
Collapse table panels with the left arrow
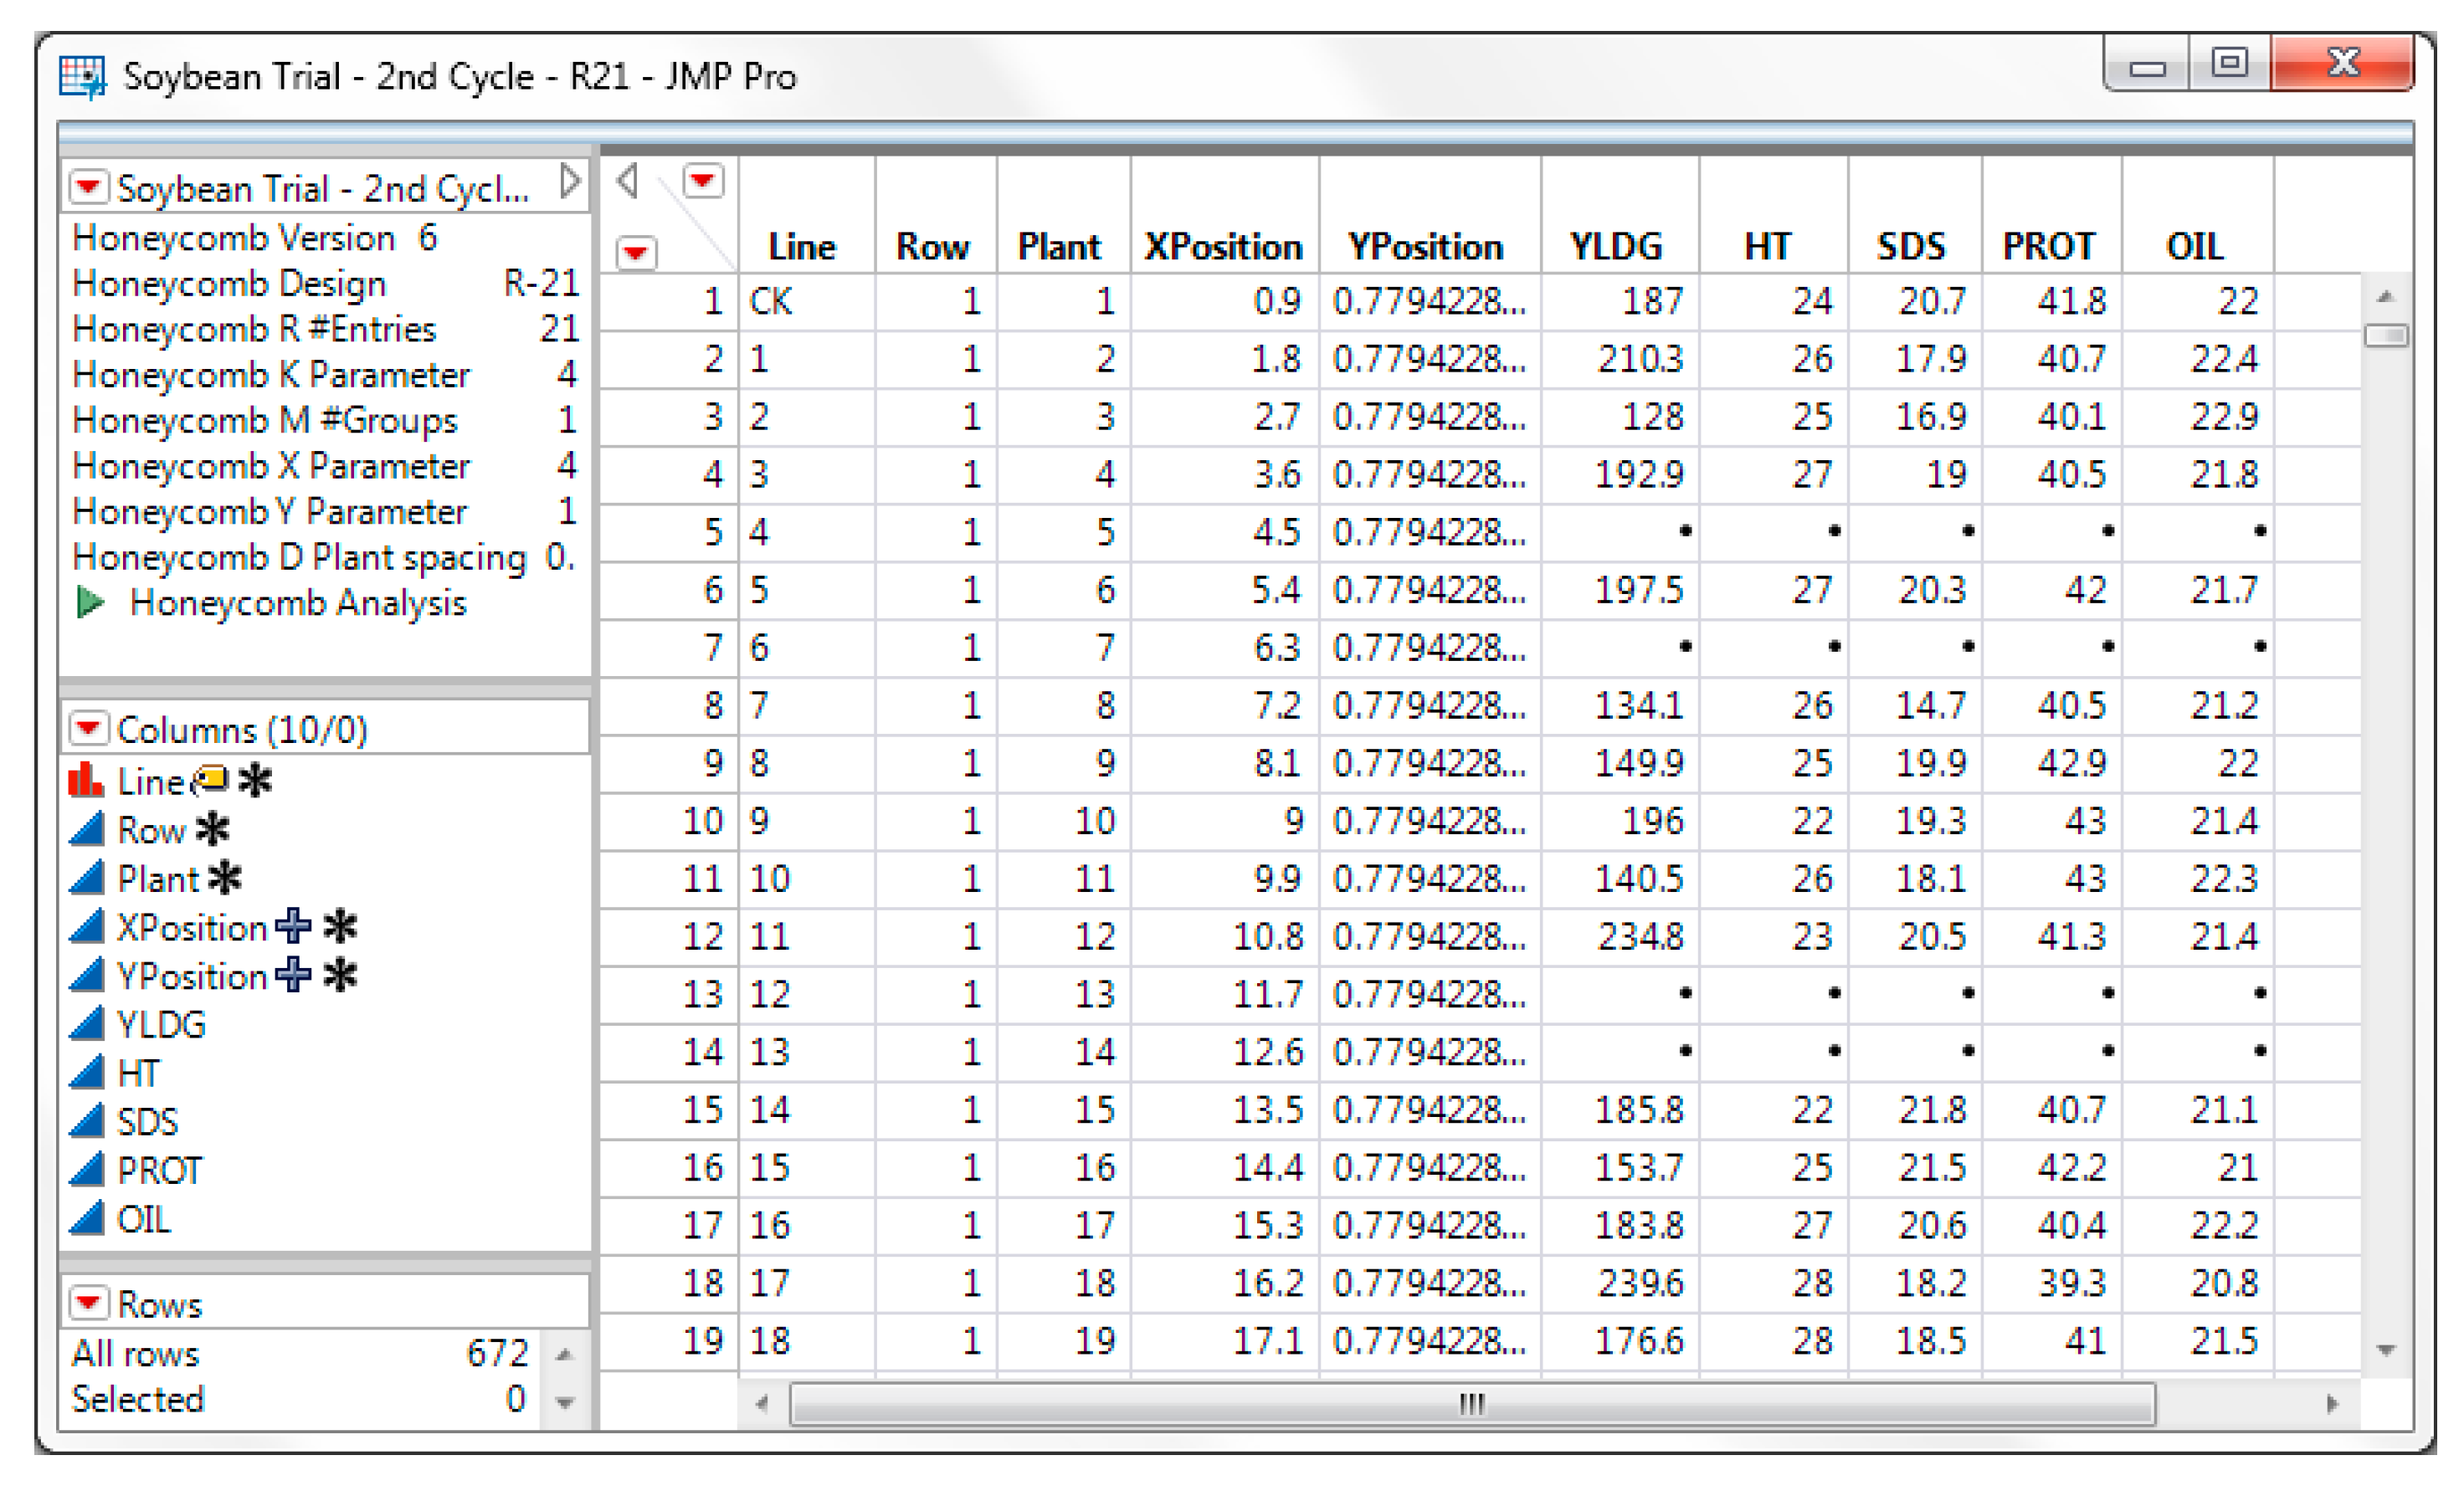click(628, 181)
